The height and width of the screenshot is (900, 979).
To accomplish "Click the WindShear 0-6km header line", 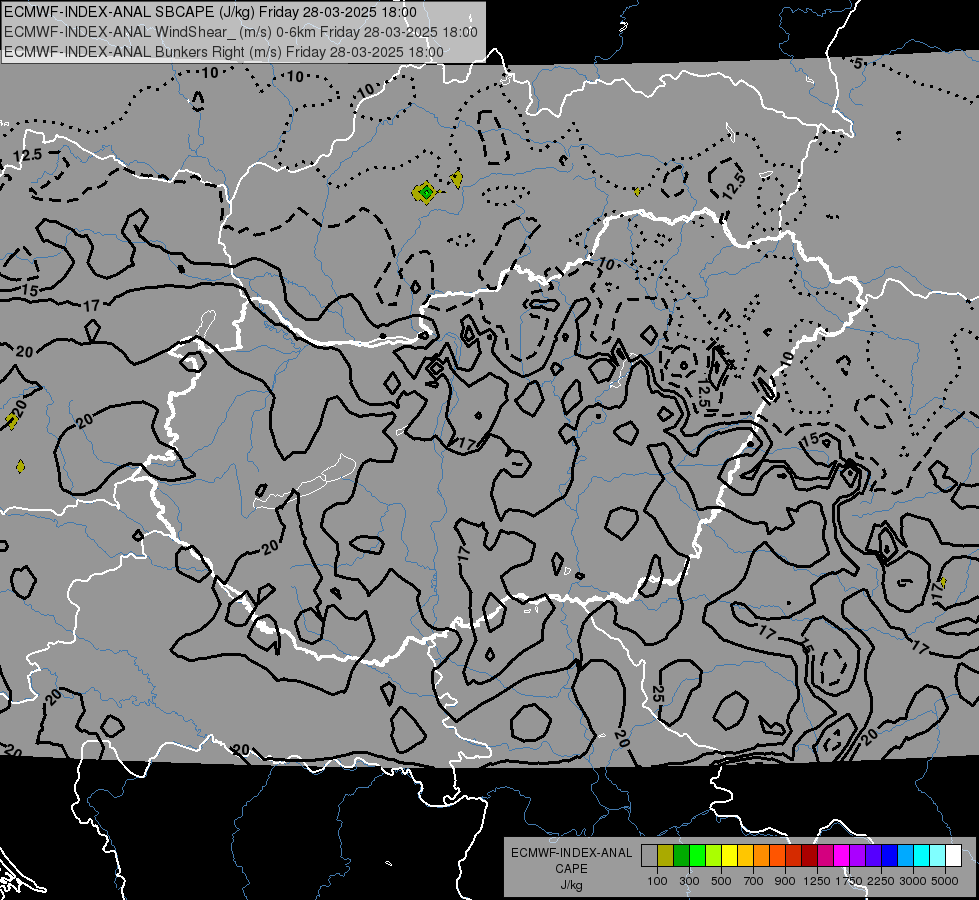I will point(240,32).
